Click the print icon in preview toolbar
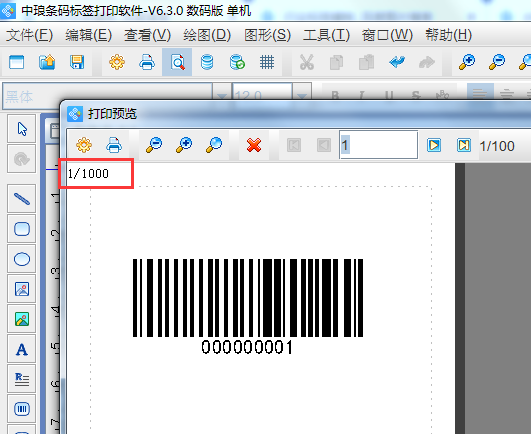This screenshot has width=531, height=434. [x=114, y=145]
